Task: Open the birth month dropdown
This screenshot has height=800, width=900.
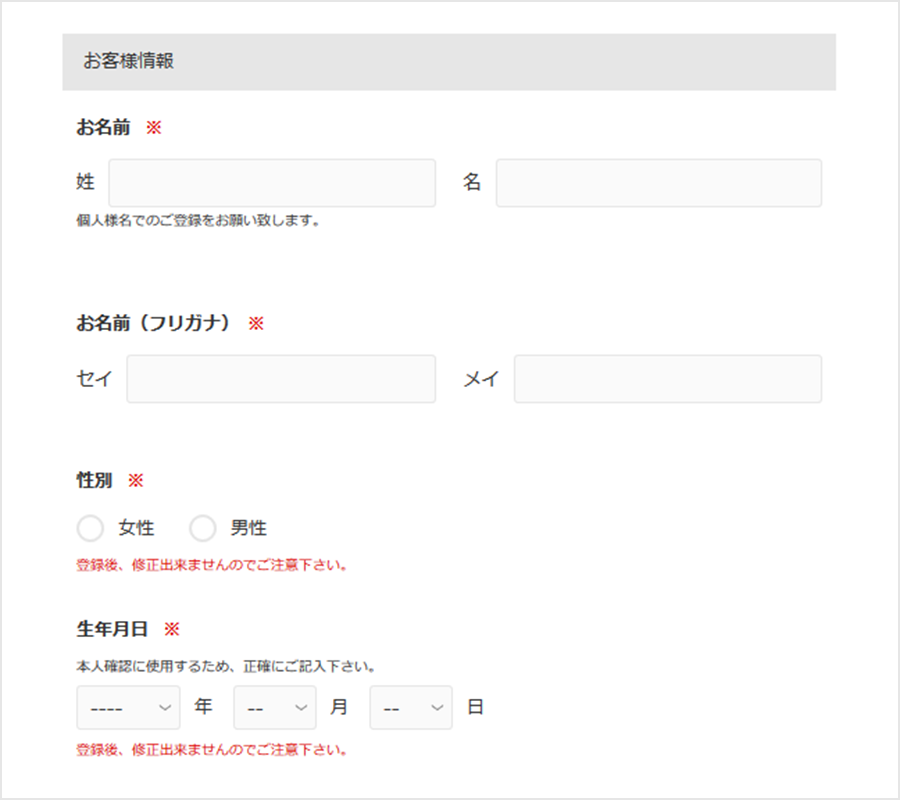Action: (x=275, y=708)
